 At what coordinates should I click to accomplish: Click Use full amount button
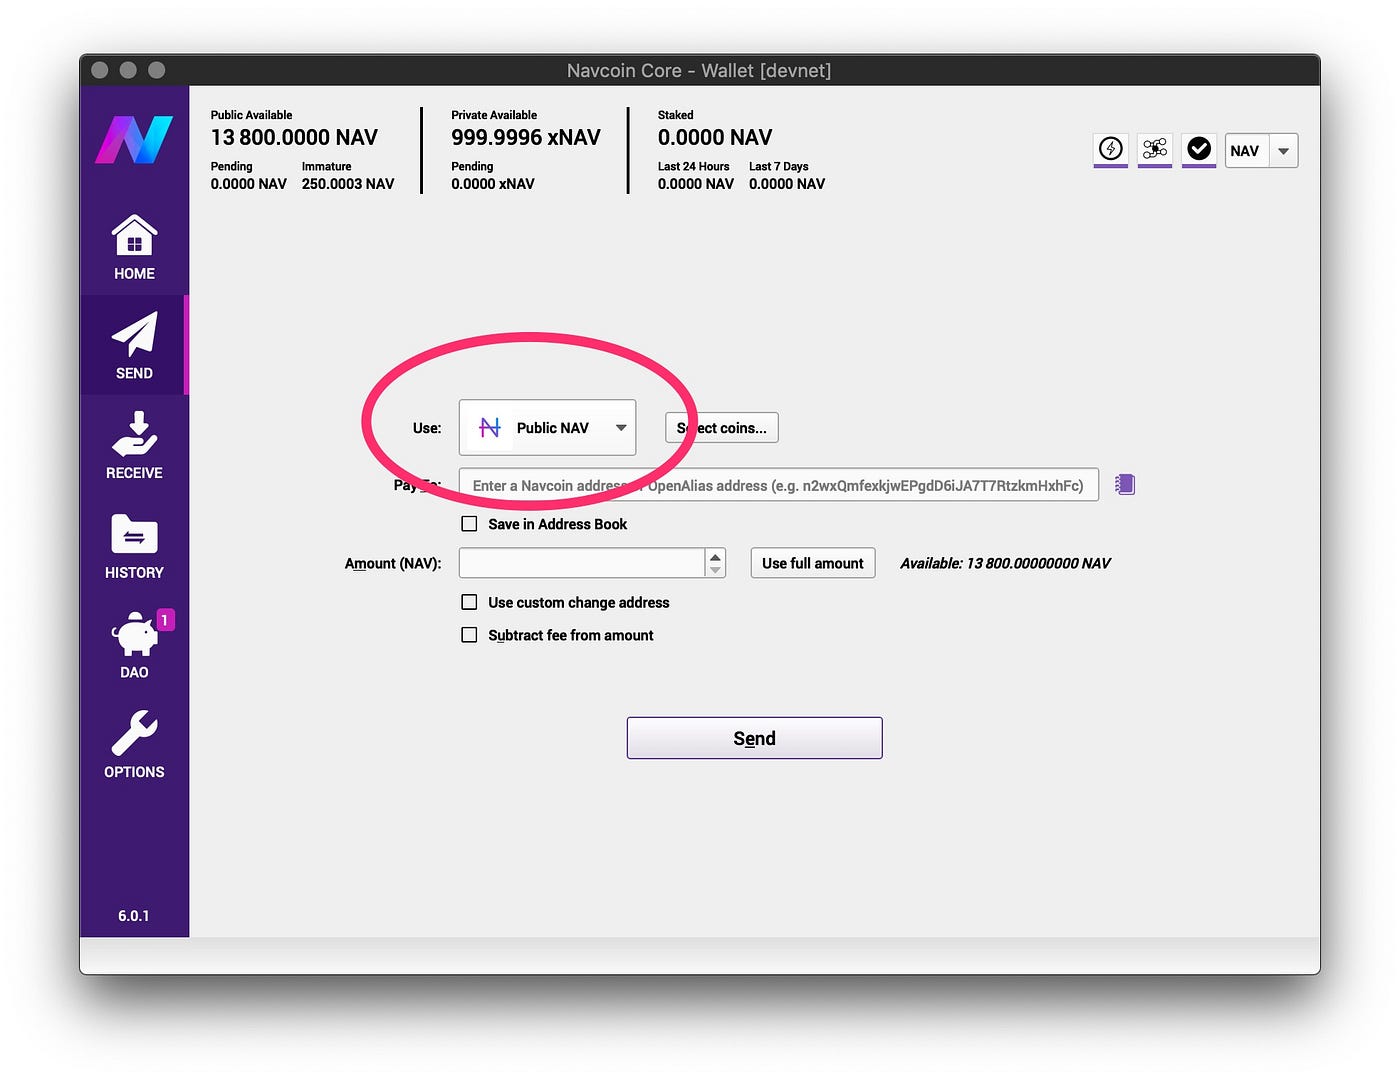pyautogui.click(x=813, y=563)
